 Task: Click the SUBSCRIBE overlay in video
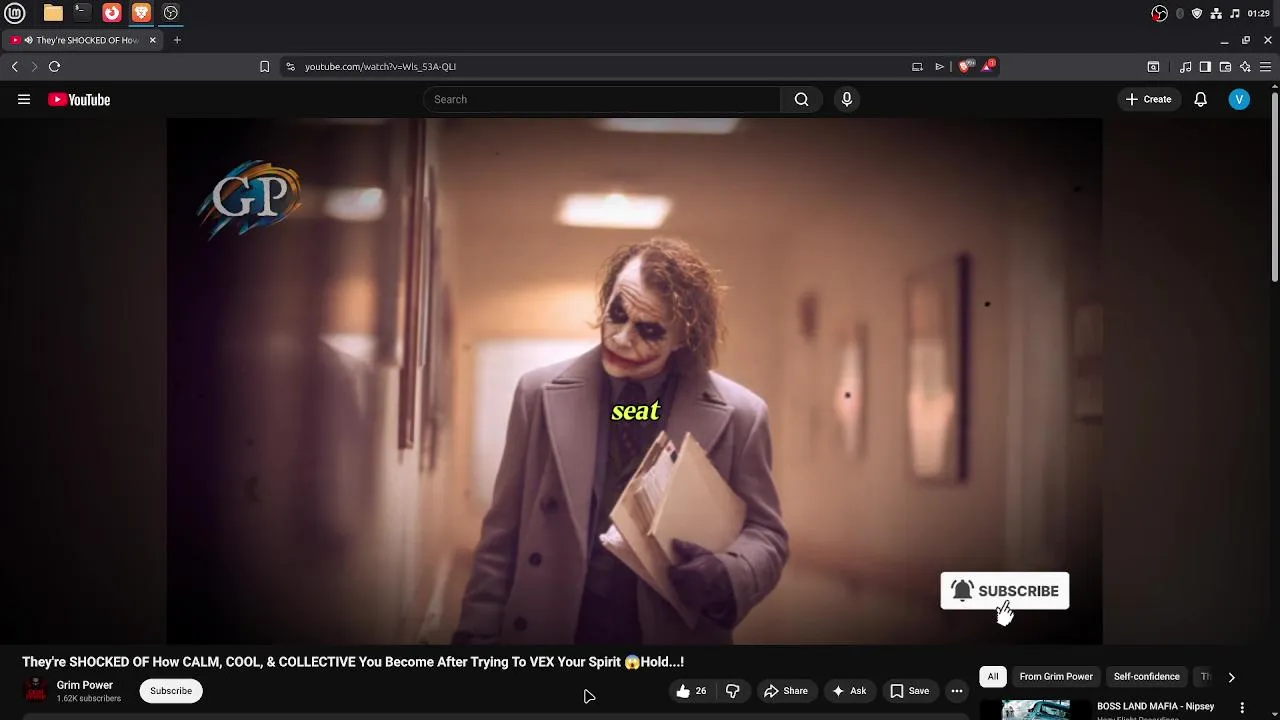(1005, 591)
